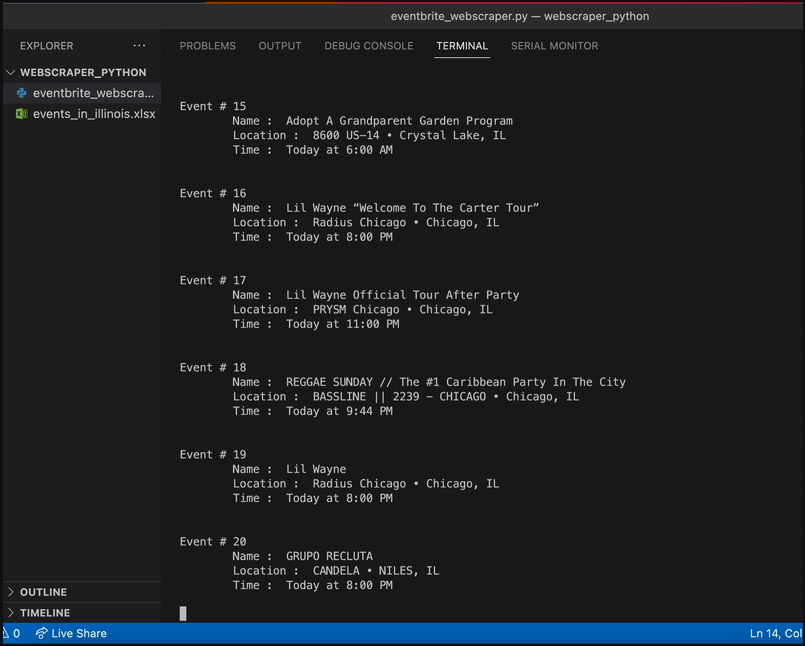Viewport: 805px width, 646px height.
Task: Click the Lil Wayne "Welcome To The Carter Tour" name
Action: (412, 208)
